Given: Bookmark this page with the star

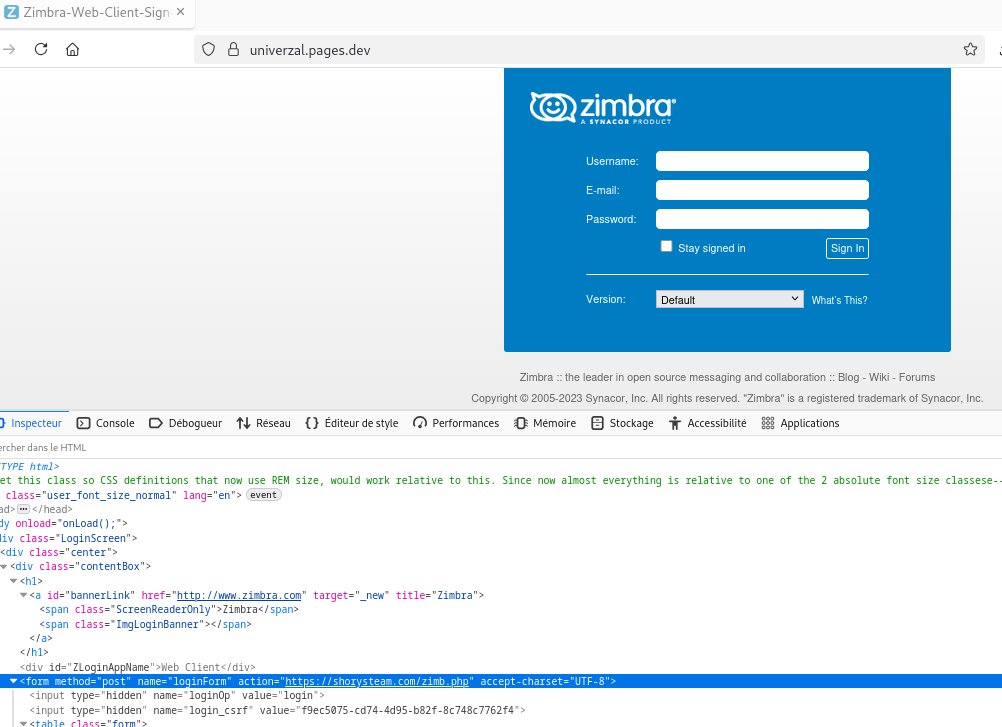Looking at the screenshot, I should click(x=970, y=49).
